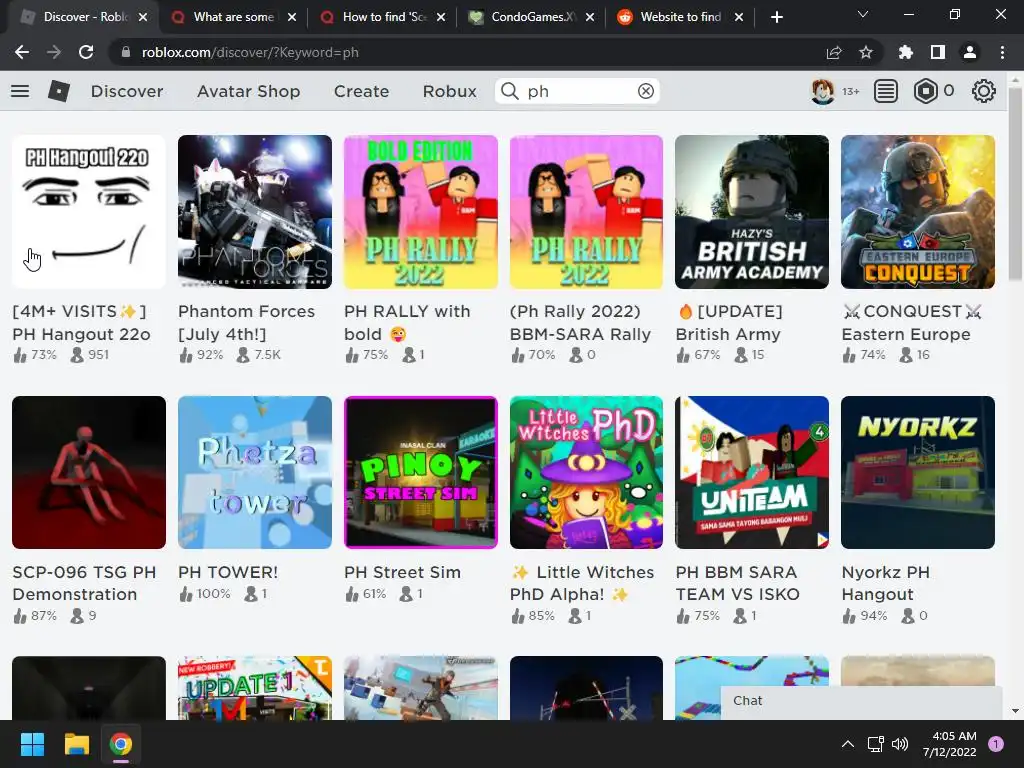Open the Roblox hamburger navigation menu
The width and height of the screenshot is (1024, 768).
tap(20, 91)
